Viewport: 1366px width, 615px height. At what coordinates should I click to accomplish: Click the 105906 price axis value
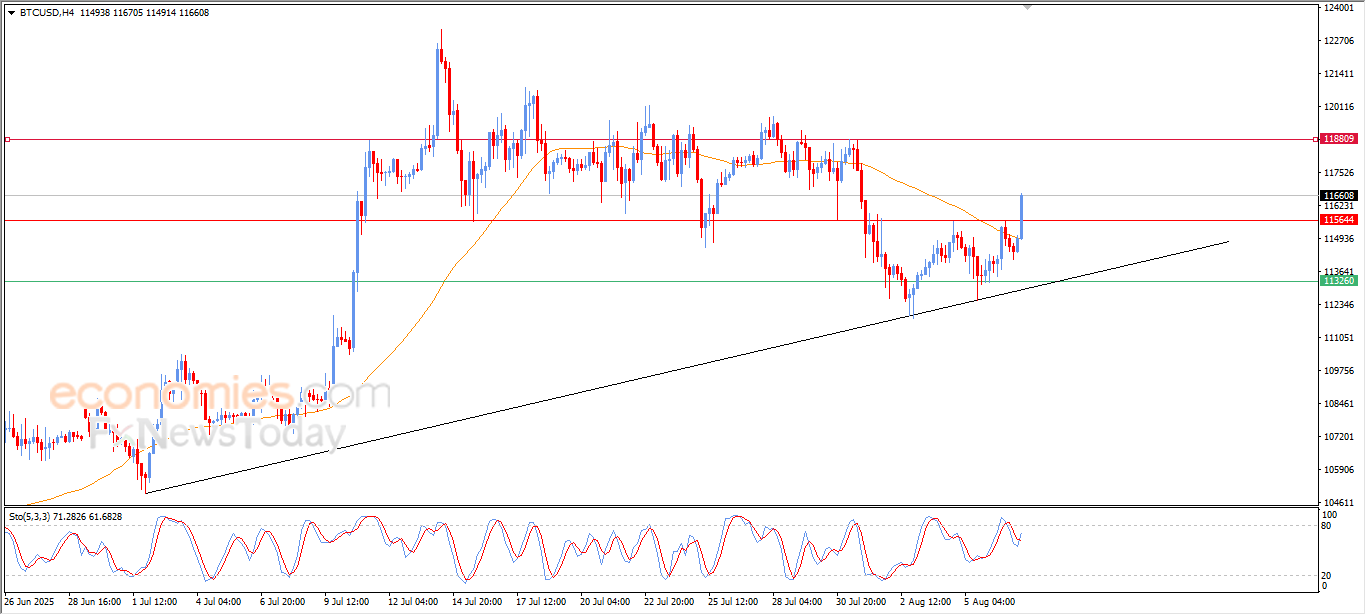click(x=1339, y=470)
